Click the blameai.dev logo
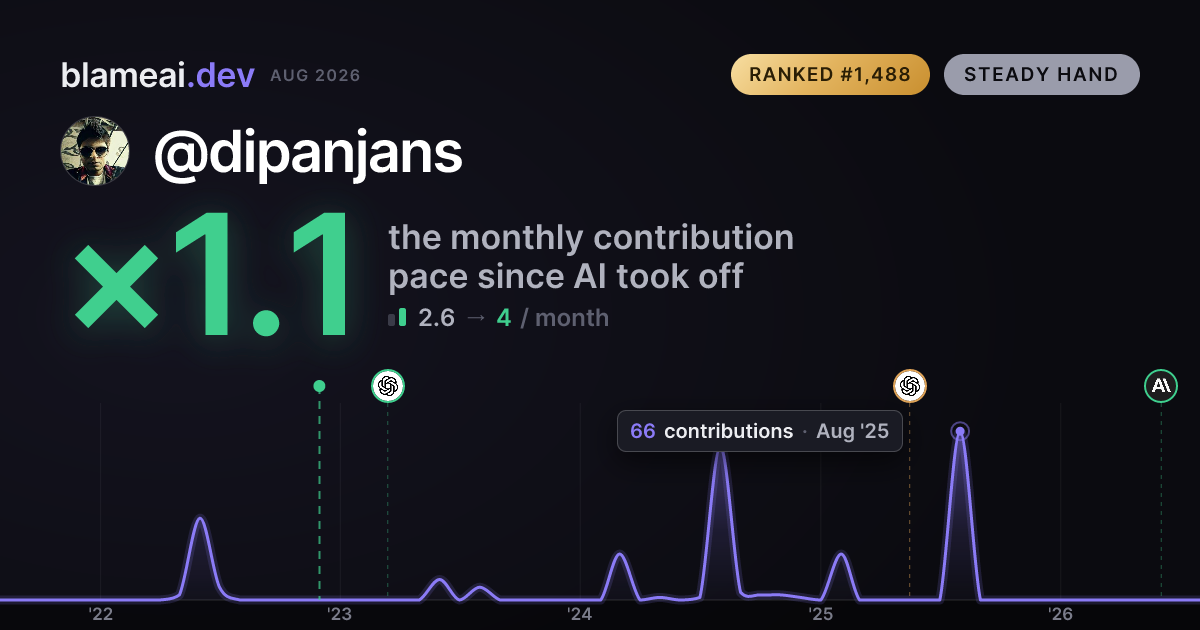This screenshot has height=630, width=1200. pos(157,75)
